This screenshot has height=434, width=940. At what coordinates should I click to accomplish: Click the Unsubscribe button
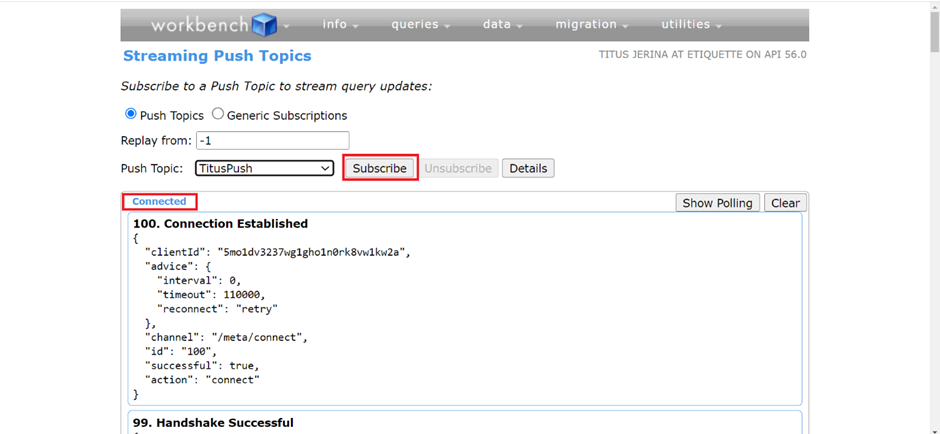458,168
